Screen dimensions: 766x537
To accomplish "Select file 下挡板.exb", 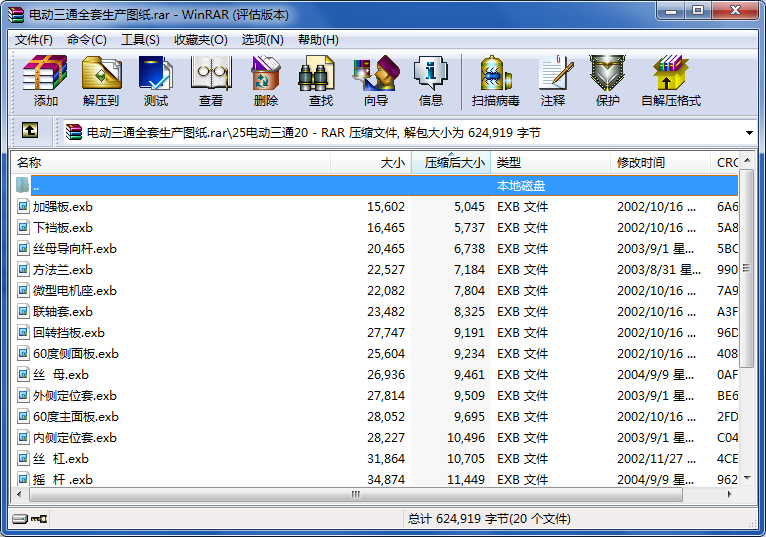I will coord(63,228).
